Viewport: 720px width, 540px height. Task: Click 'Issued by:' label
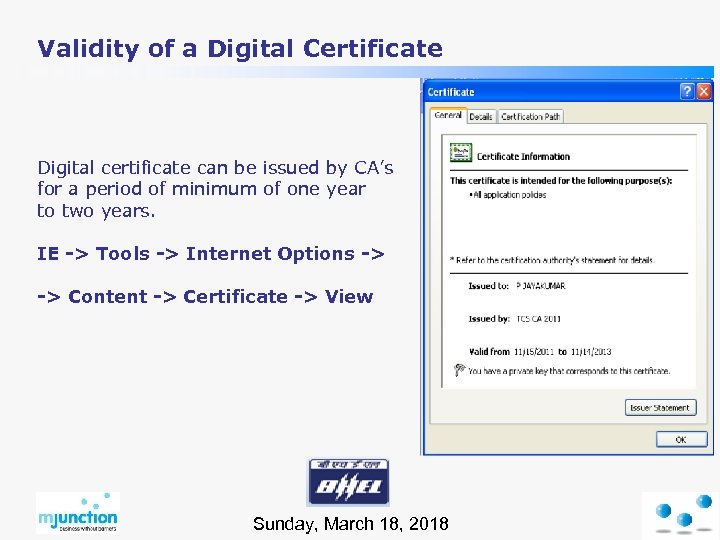489,319
